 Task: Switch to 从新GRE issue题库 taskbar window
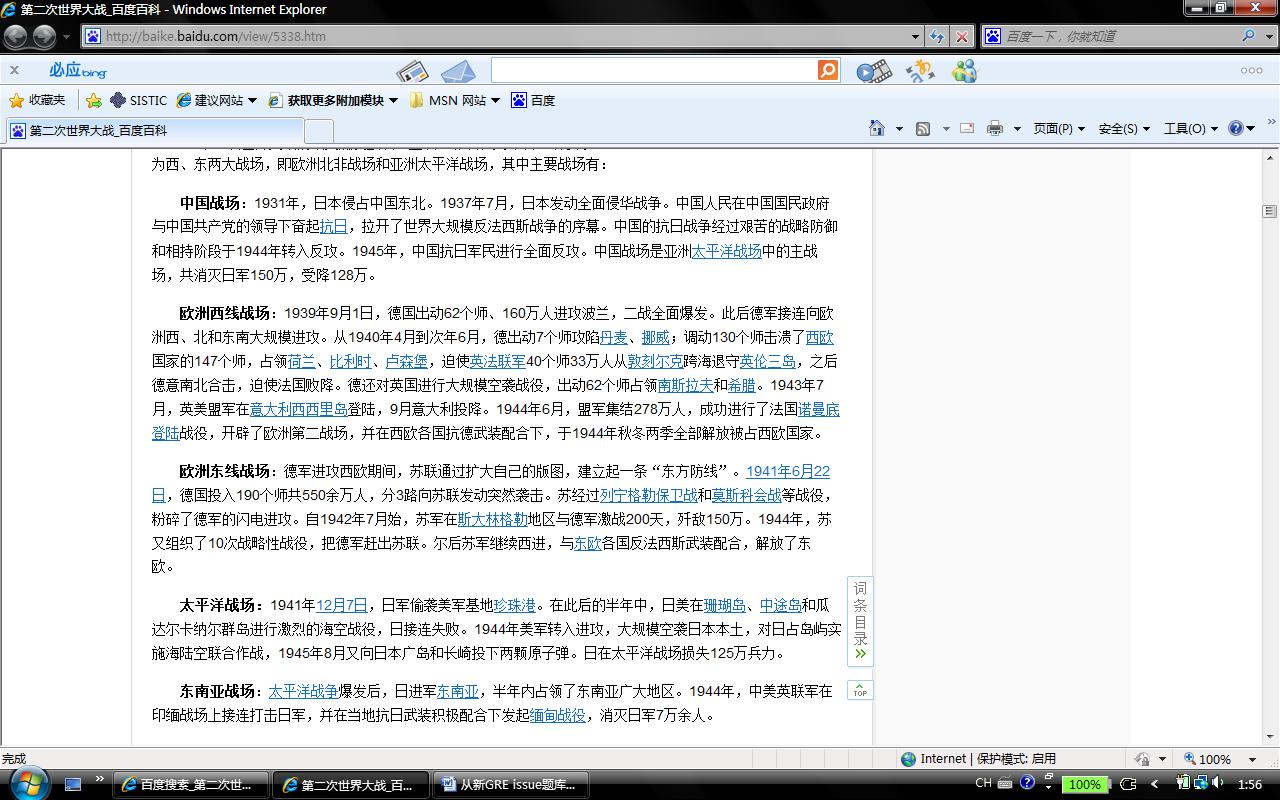510,785
